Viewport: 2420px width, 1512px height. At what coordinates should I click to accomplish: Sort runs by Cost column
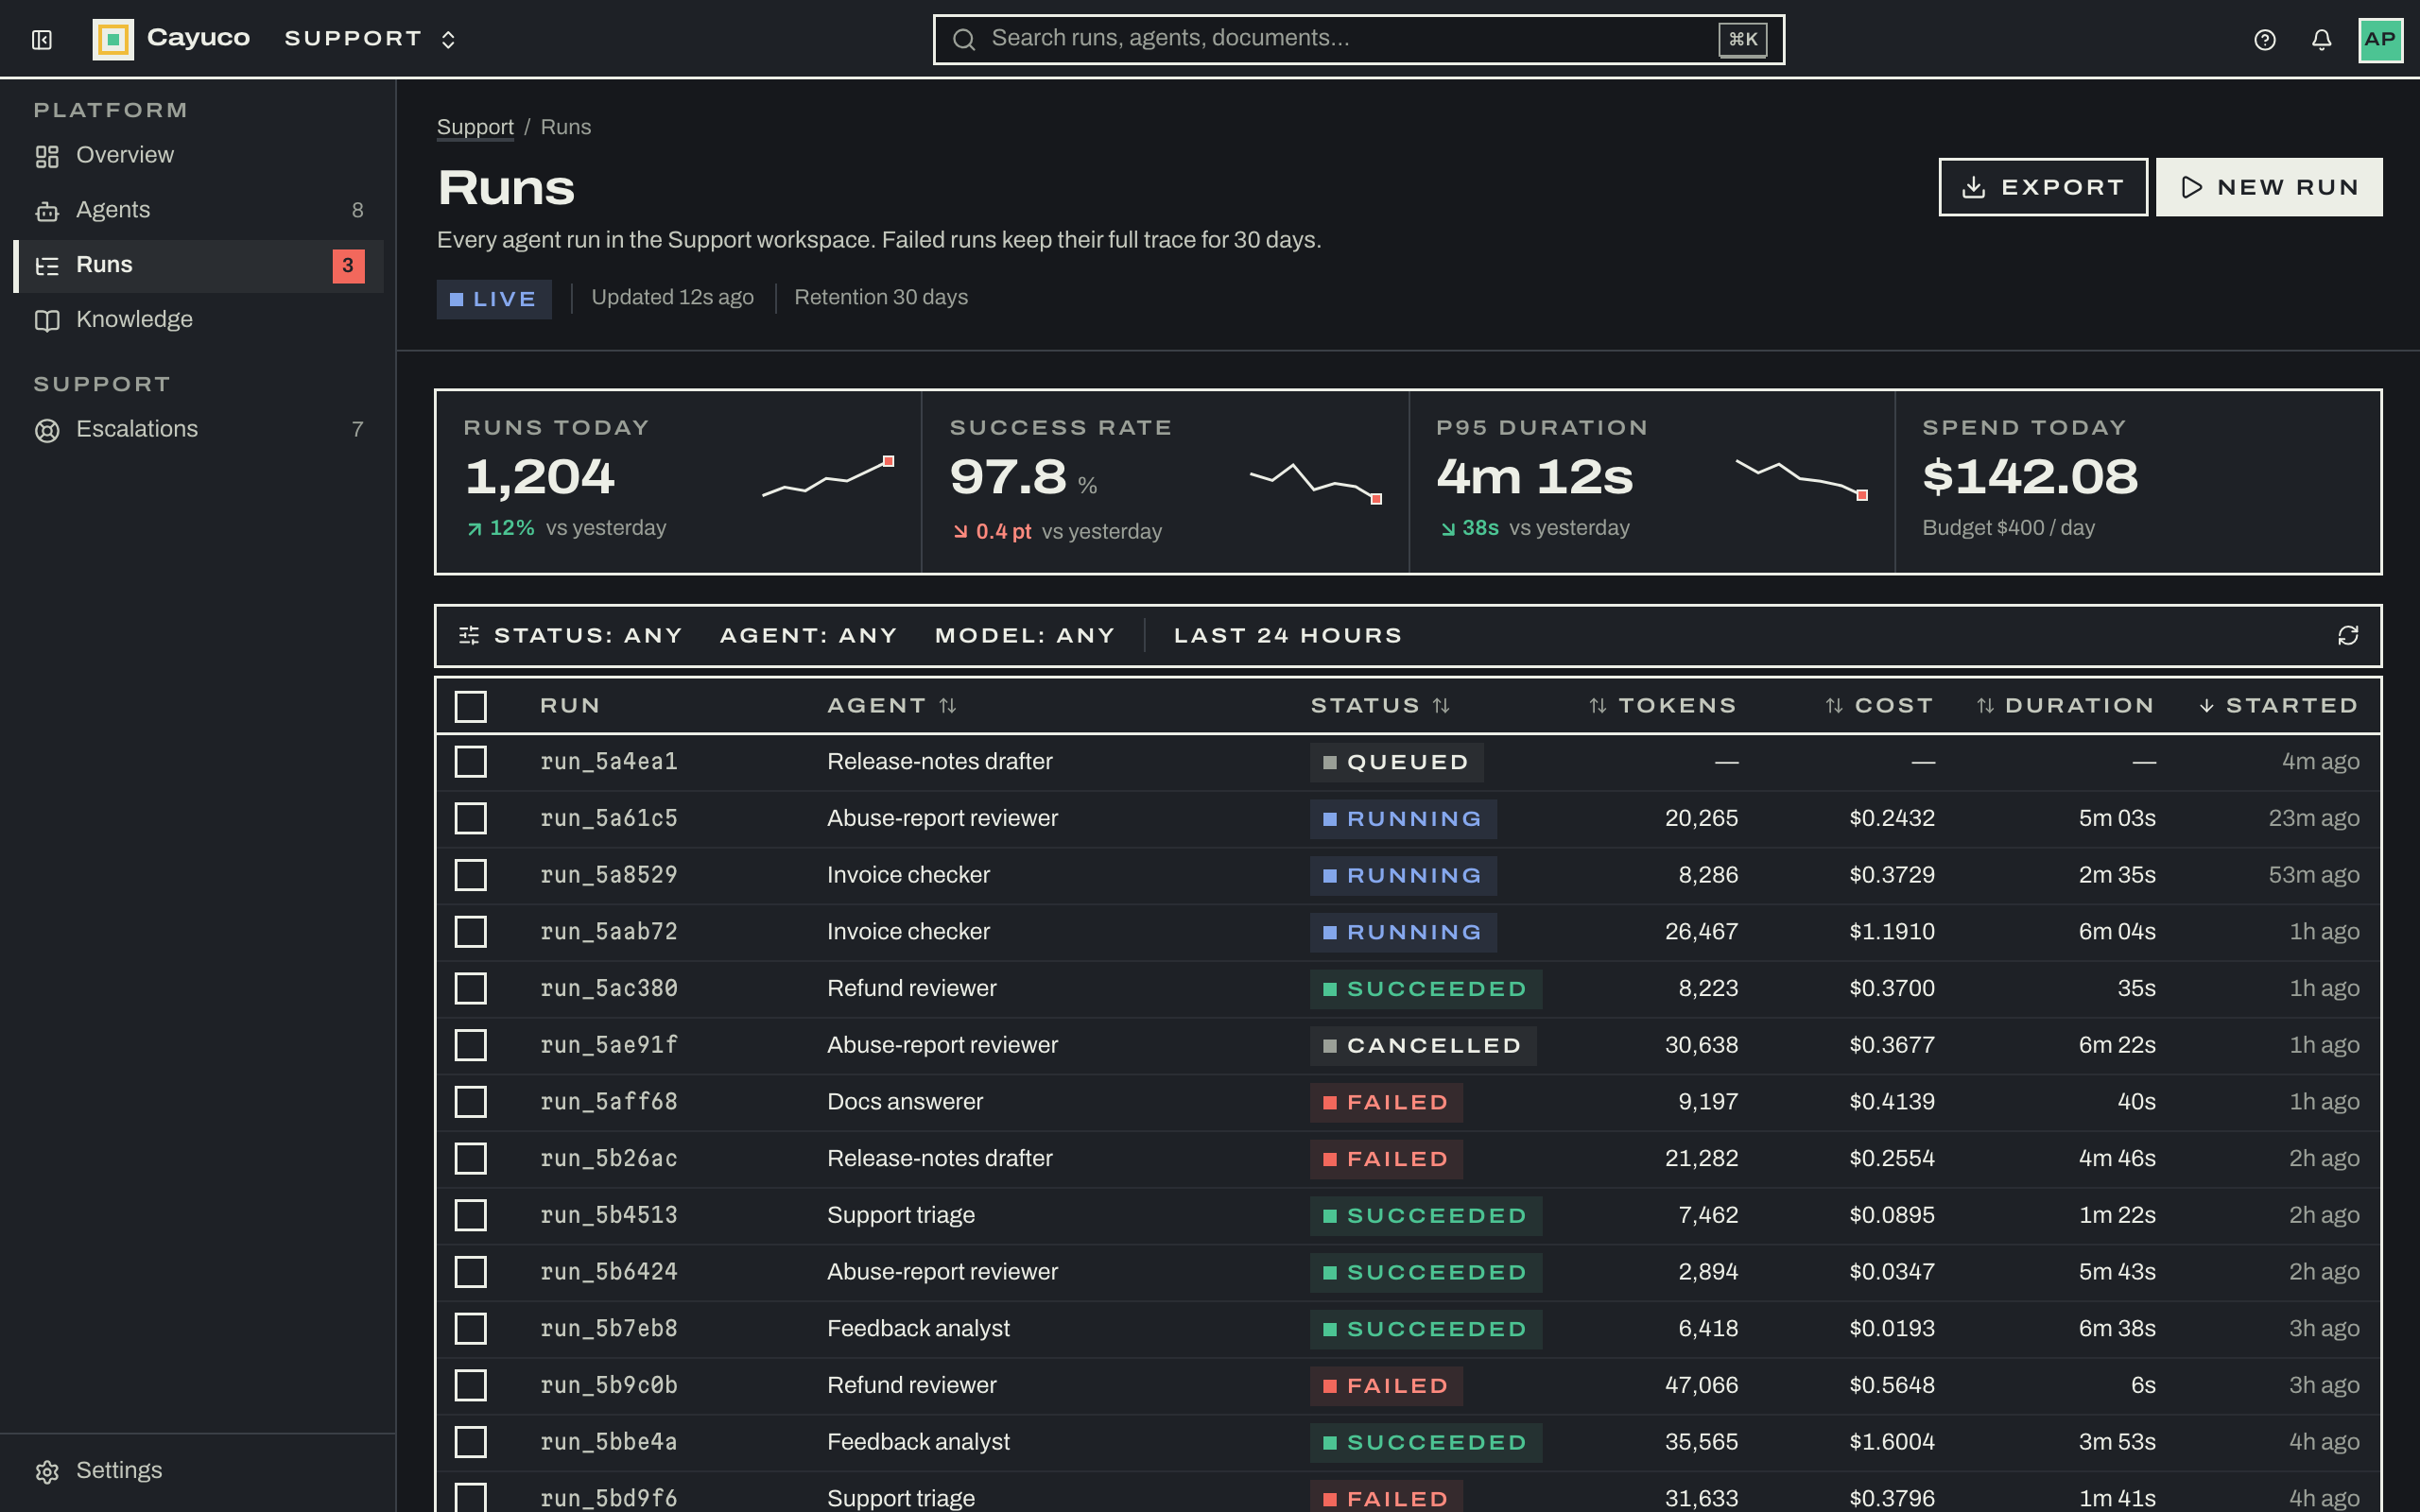click(x=1879, y=706)
